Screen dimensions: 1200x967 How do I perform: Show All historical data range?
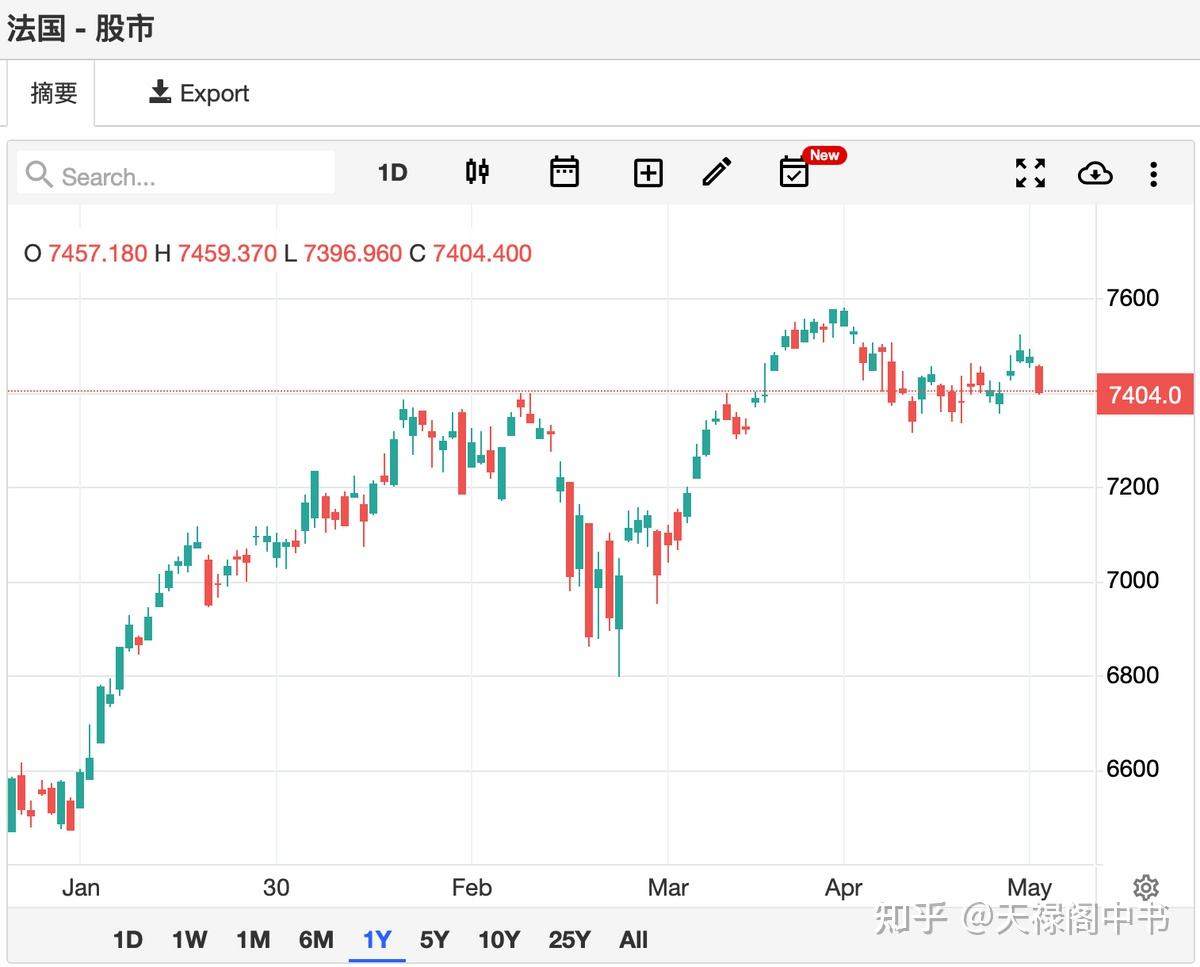point(633,940)
